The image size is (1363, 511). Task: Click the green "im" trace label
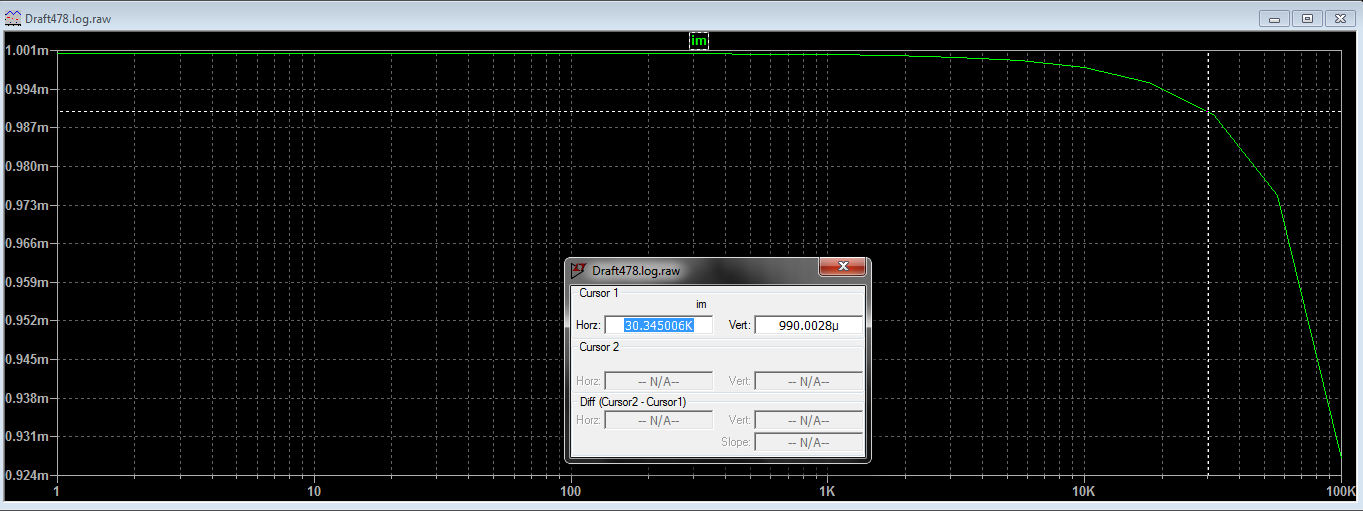pos(699,41)
